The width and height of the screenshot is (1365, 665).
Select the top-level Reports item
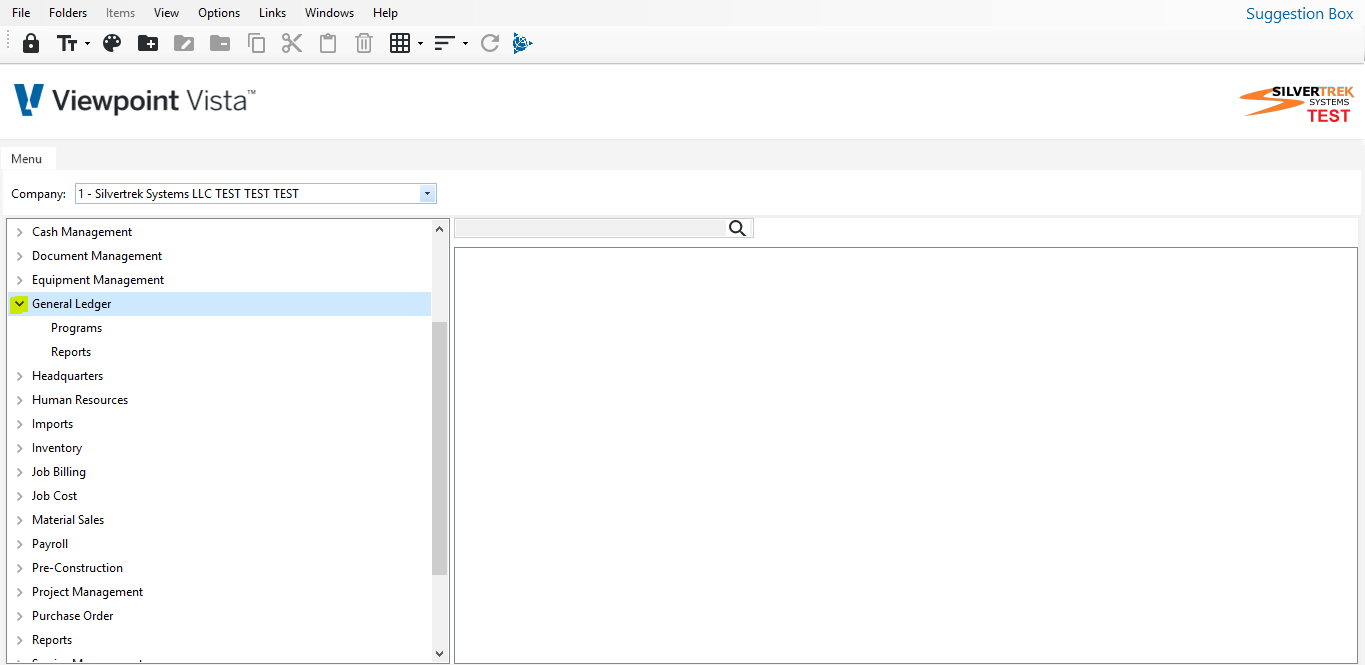pos(52,640)
